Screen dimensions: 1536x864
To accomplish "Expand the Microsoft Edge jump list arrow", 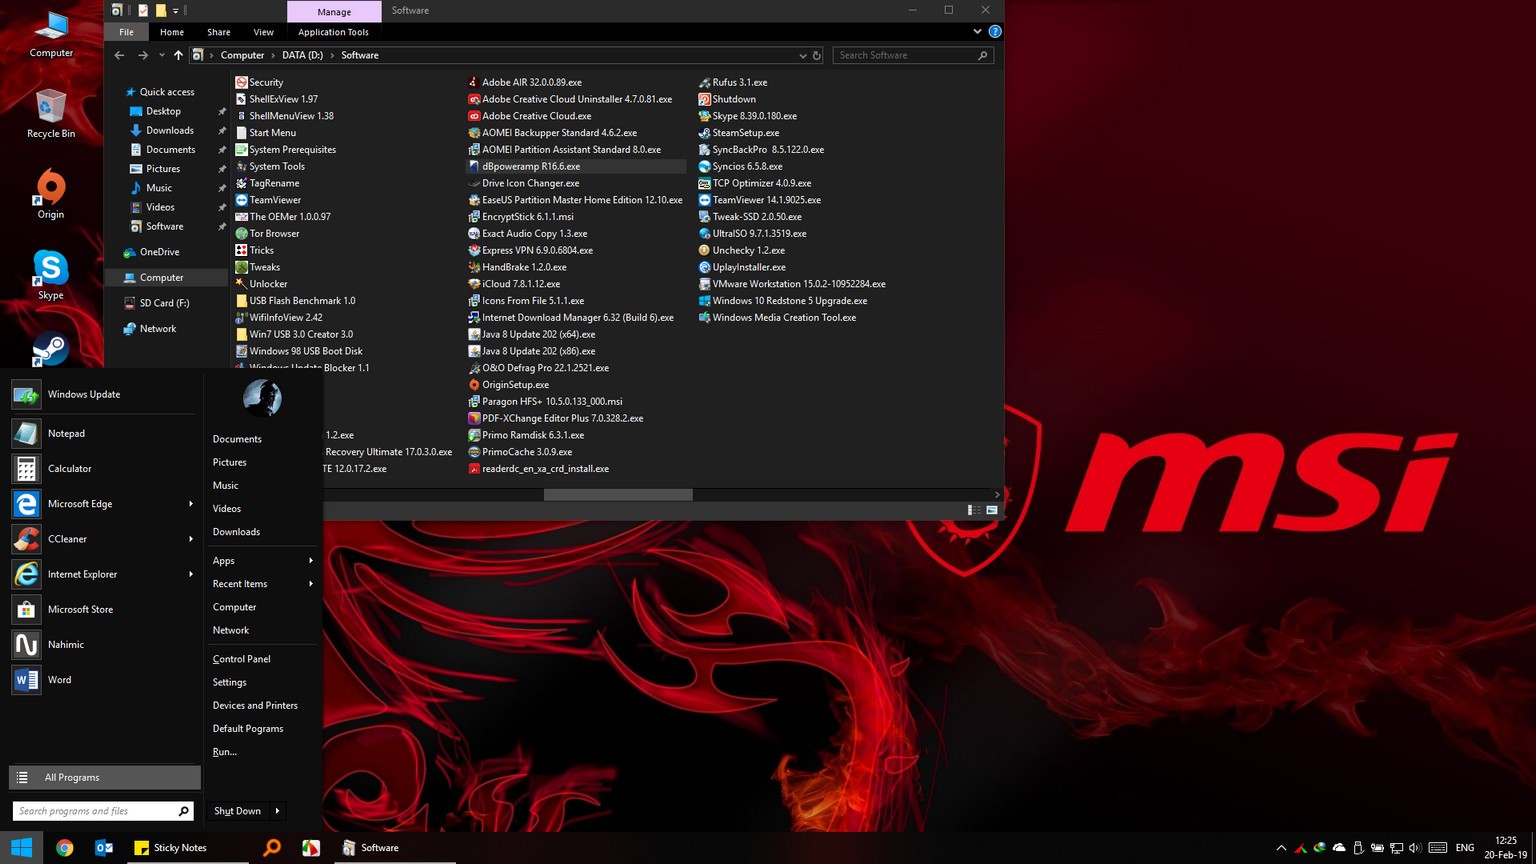I will (190, 504).
